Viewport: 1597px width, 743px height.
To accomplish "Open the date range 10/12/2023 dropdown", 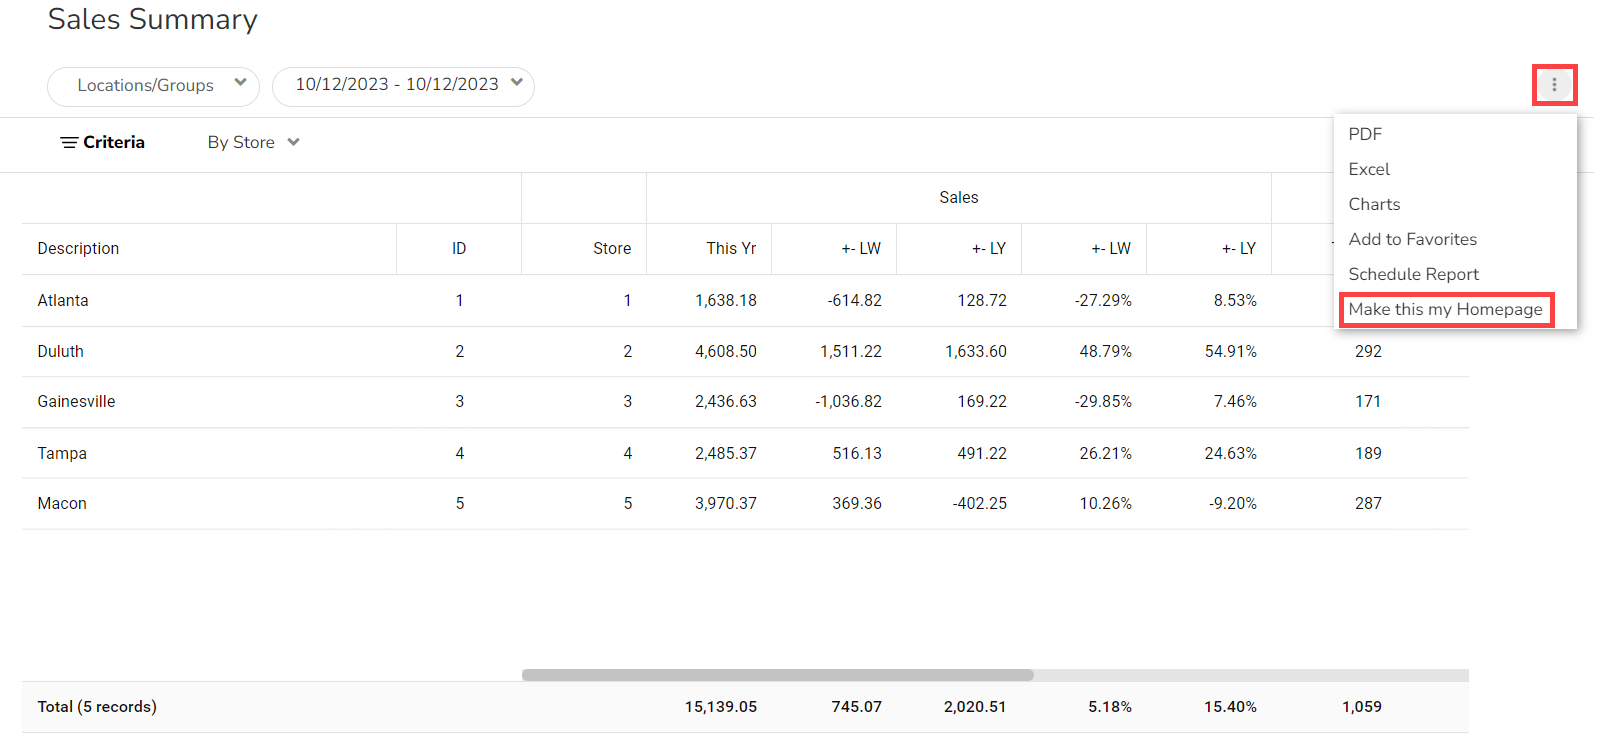I will point(403,85).
